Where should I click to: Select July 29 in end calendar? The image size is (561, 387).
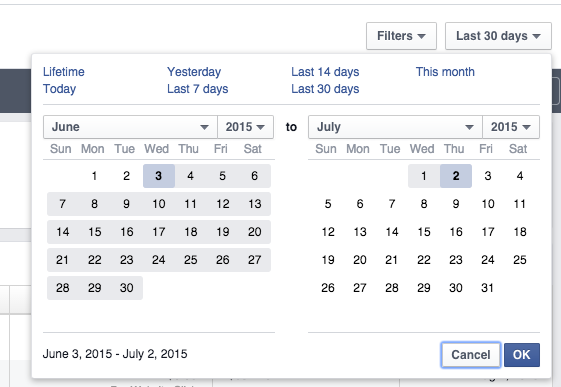tap(424, 288)
